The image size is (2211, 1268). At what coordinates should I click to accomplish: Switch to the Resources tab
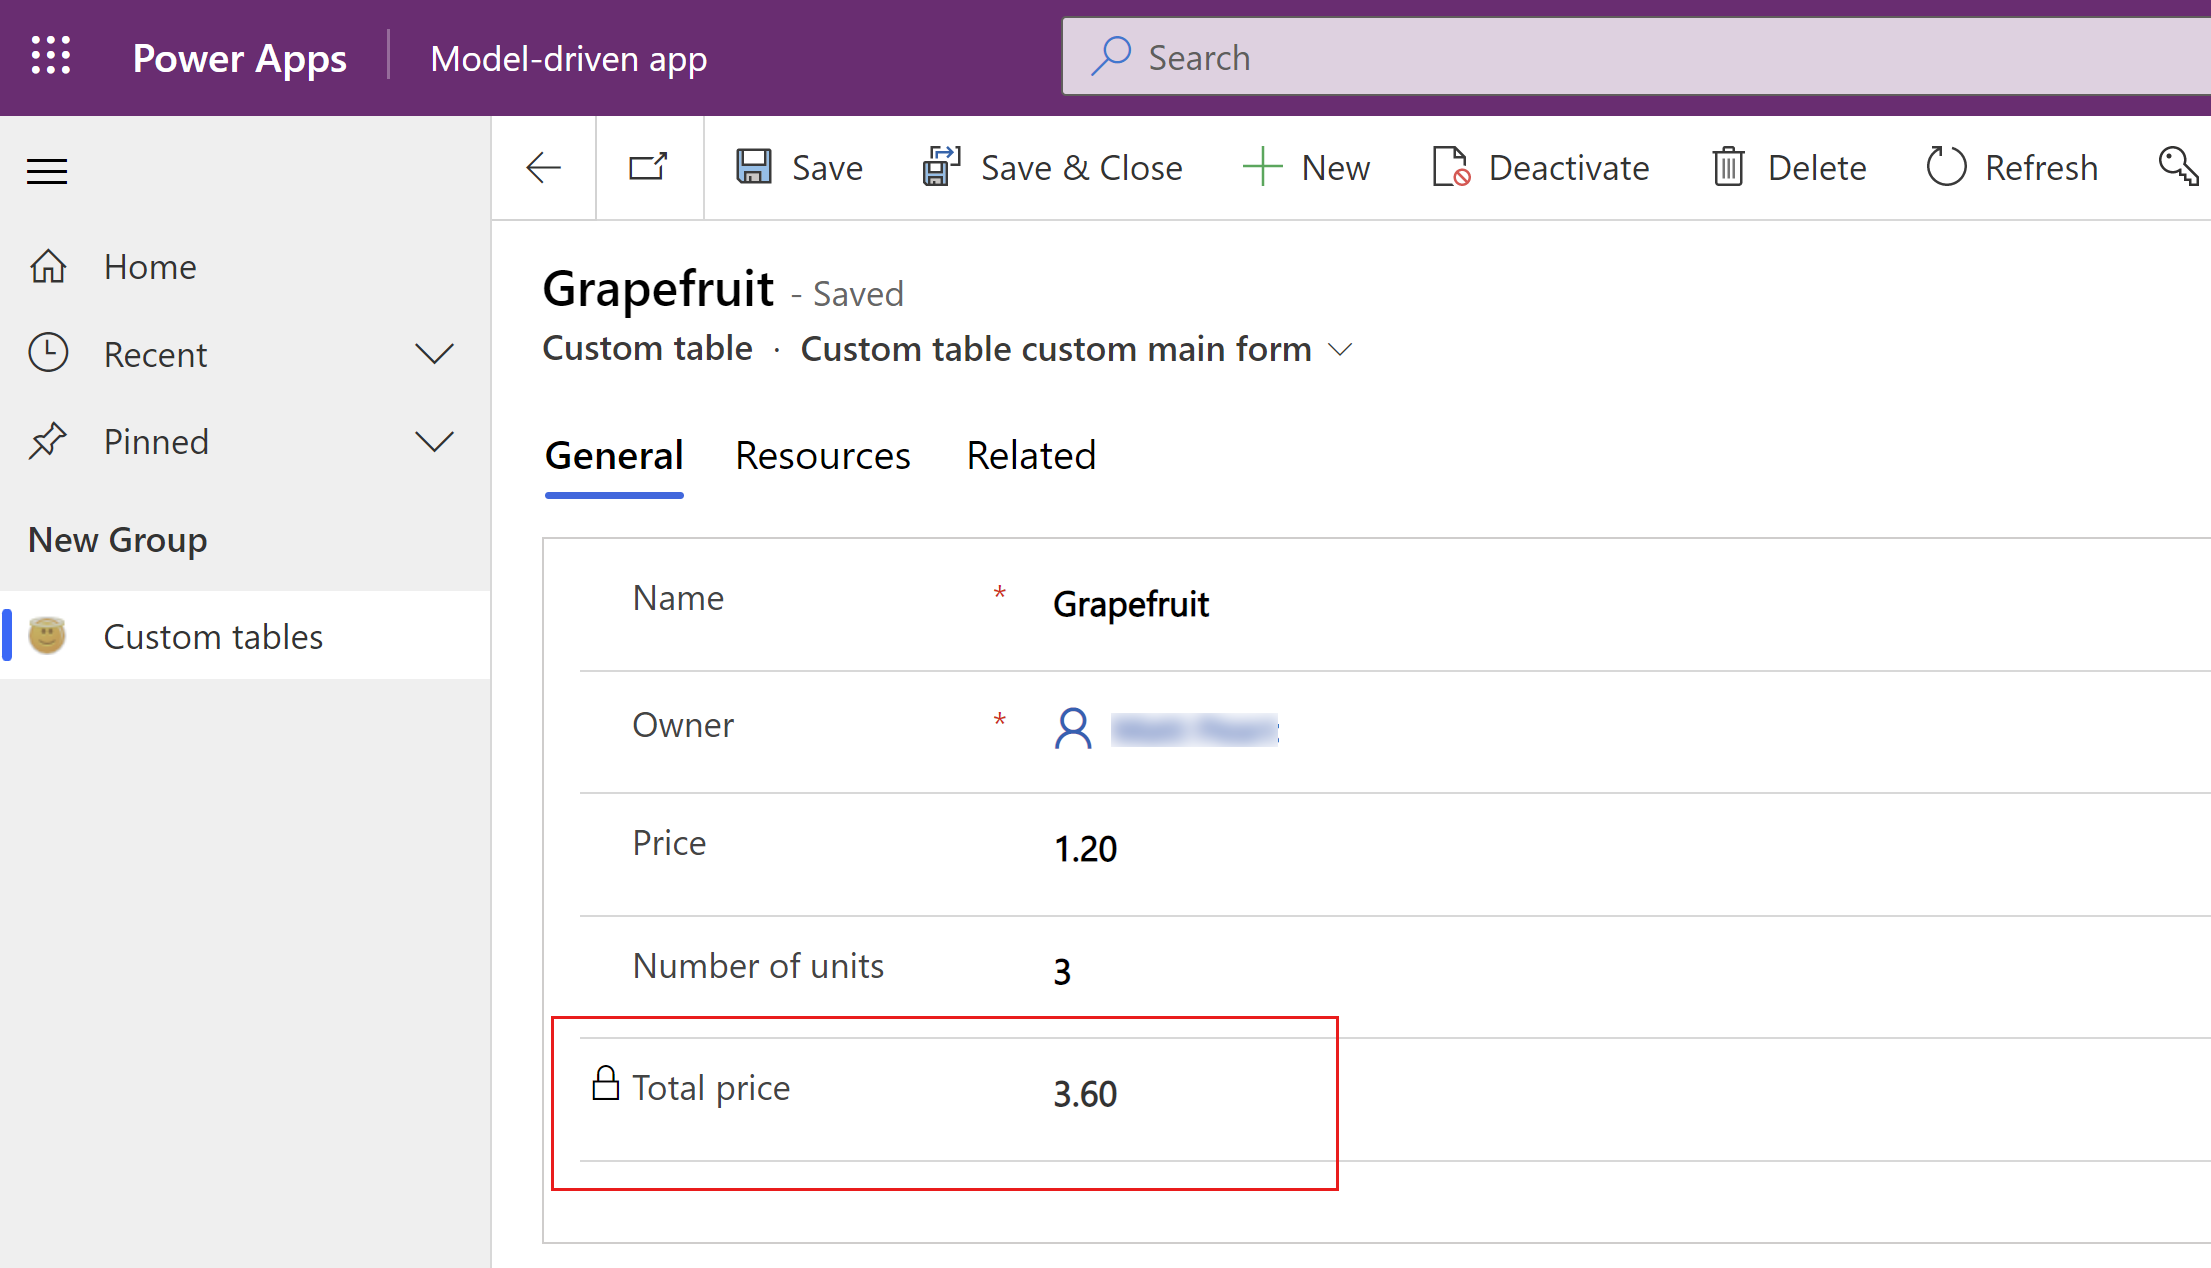coord(822,453)
